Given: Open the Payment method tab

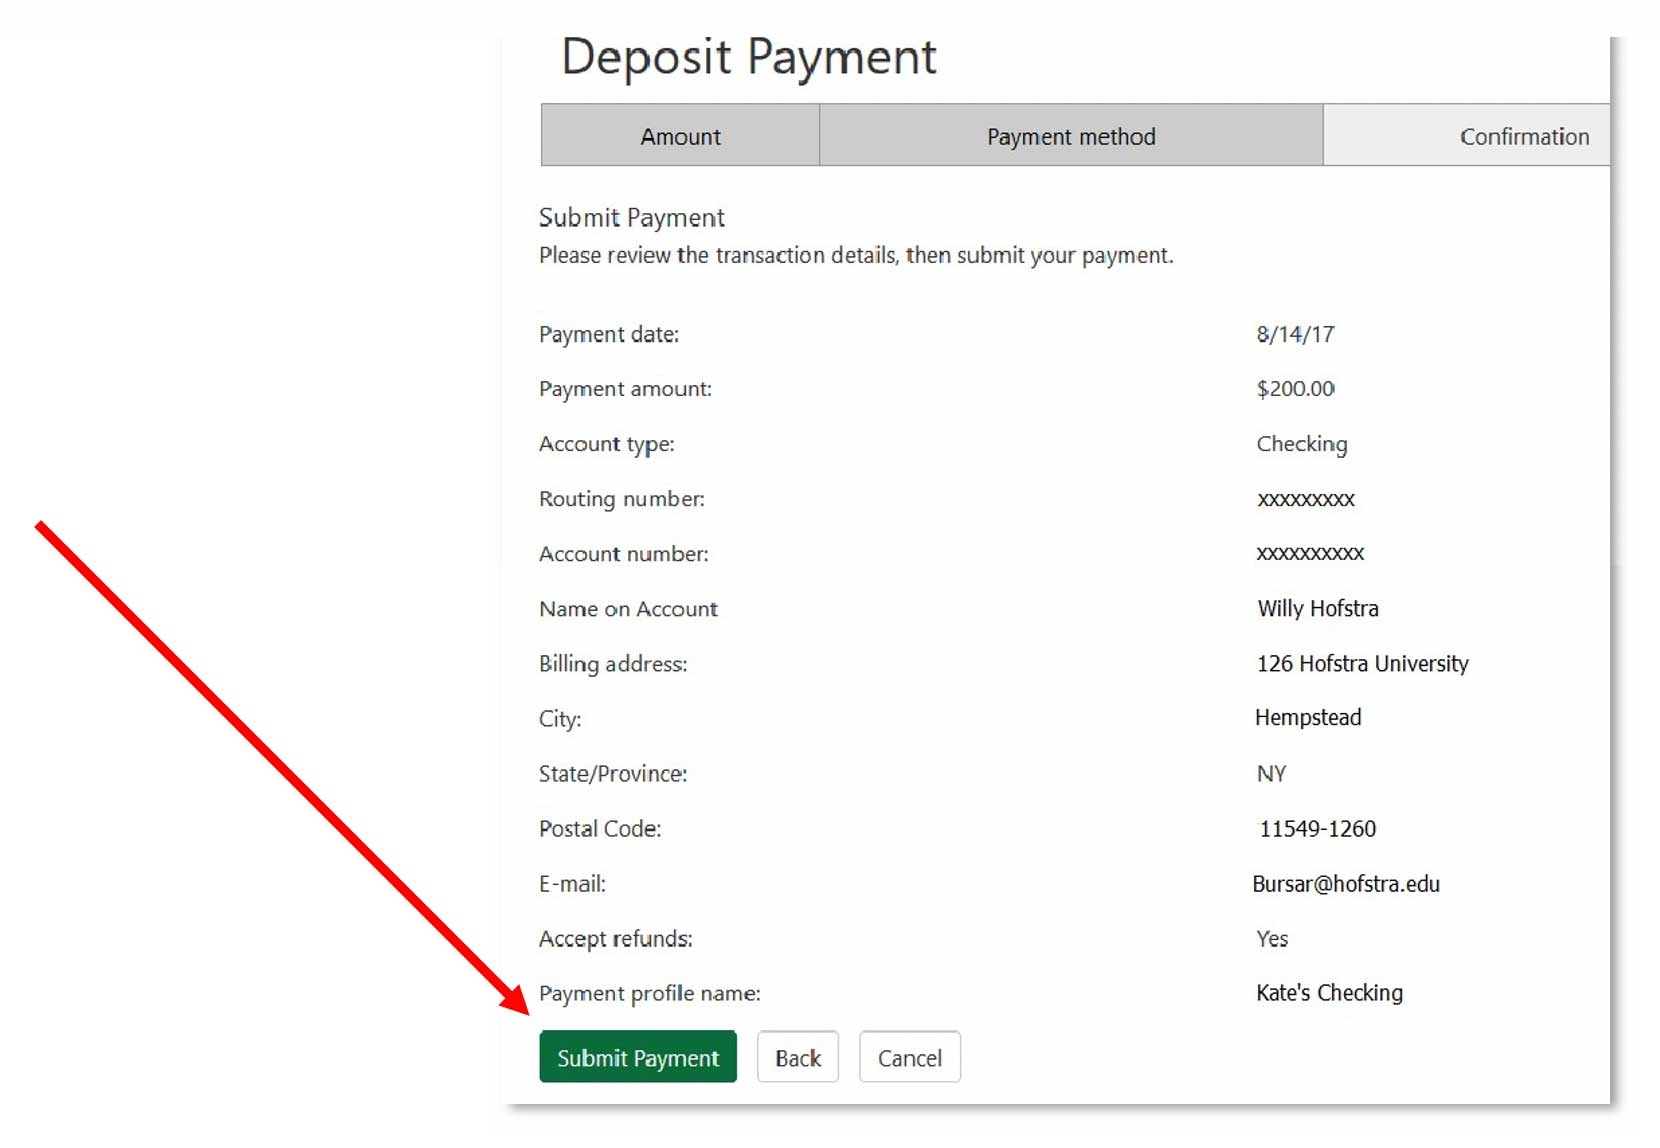Looking at the screenshot, I should click(1070, 136).
